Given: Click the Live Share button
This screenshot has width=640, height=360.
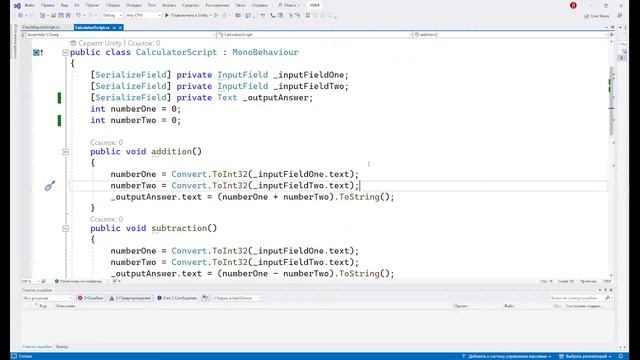Looking at the screenshot, I should 597,16.
